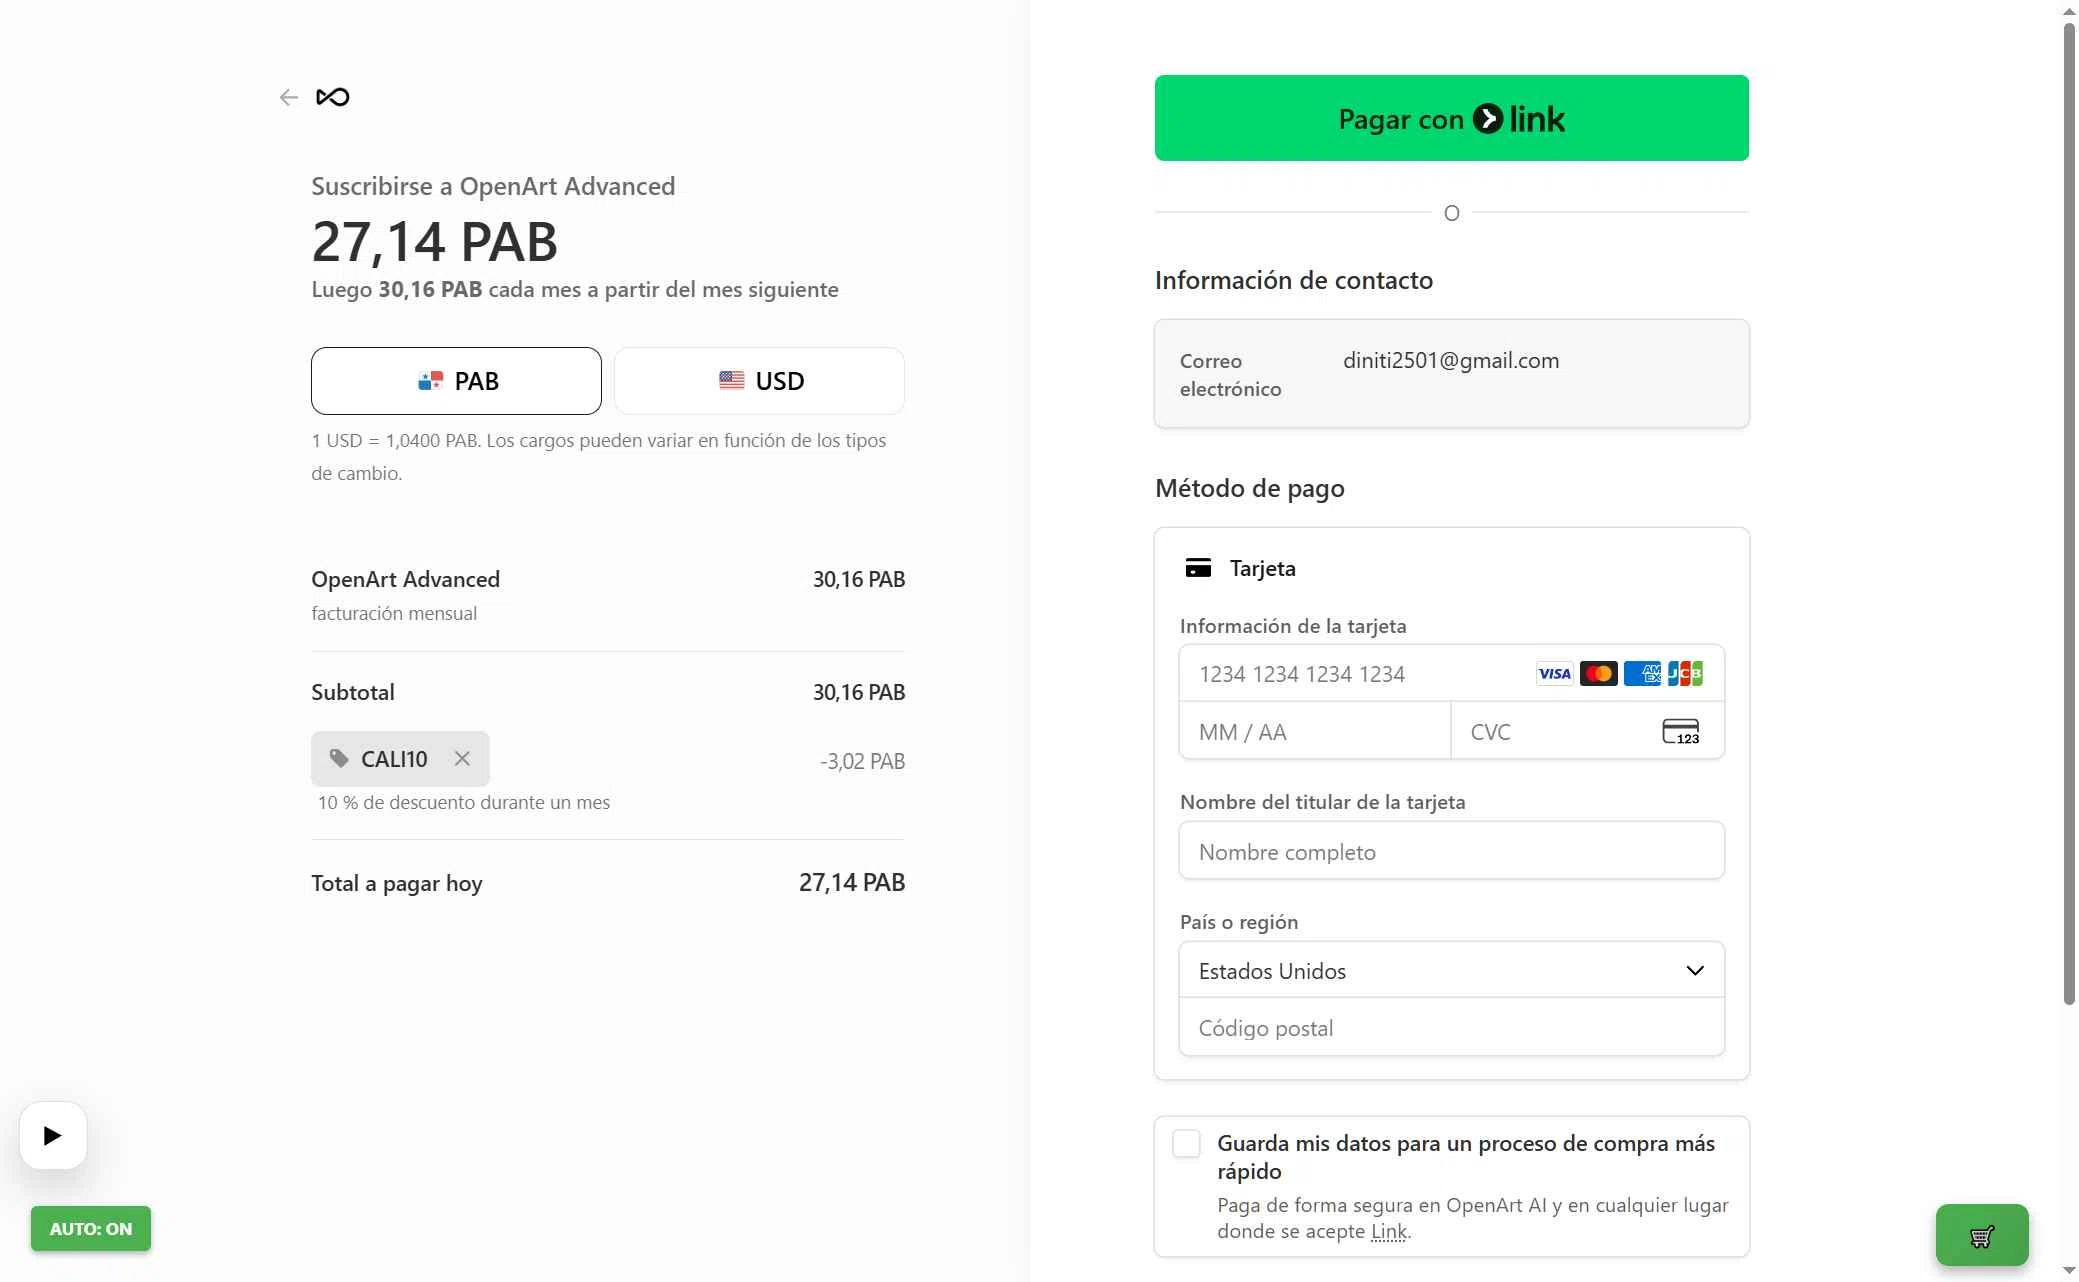
Task: Click the page vertical scrollbar
Action: (2069, 500)
